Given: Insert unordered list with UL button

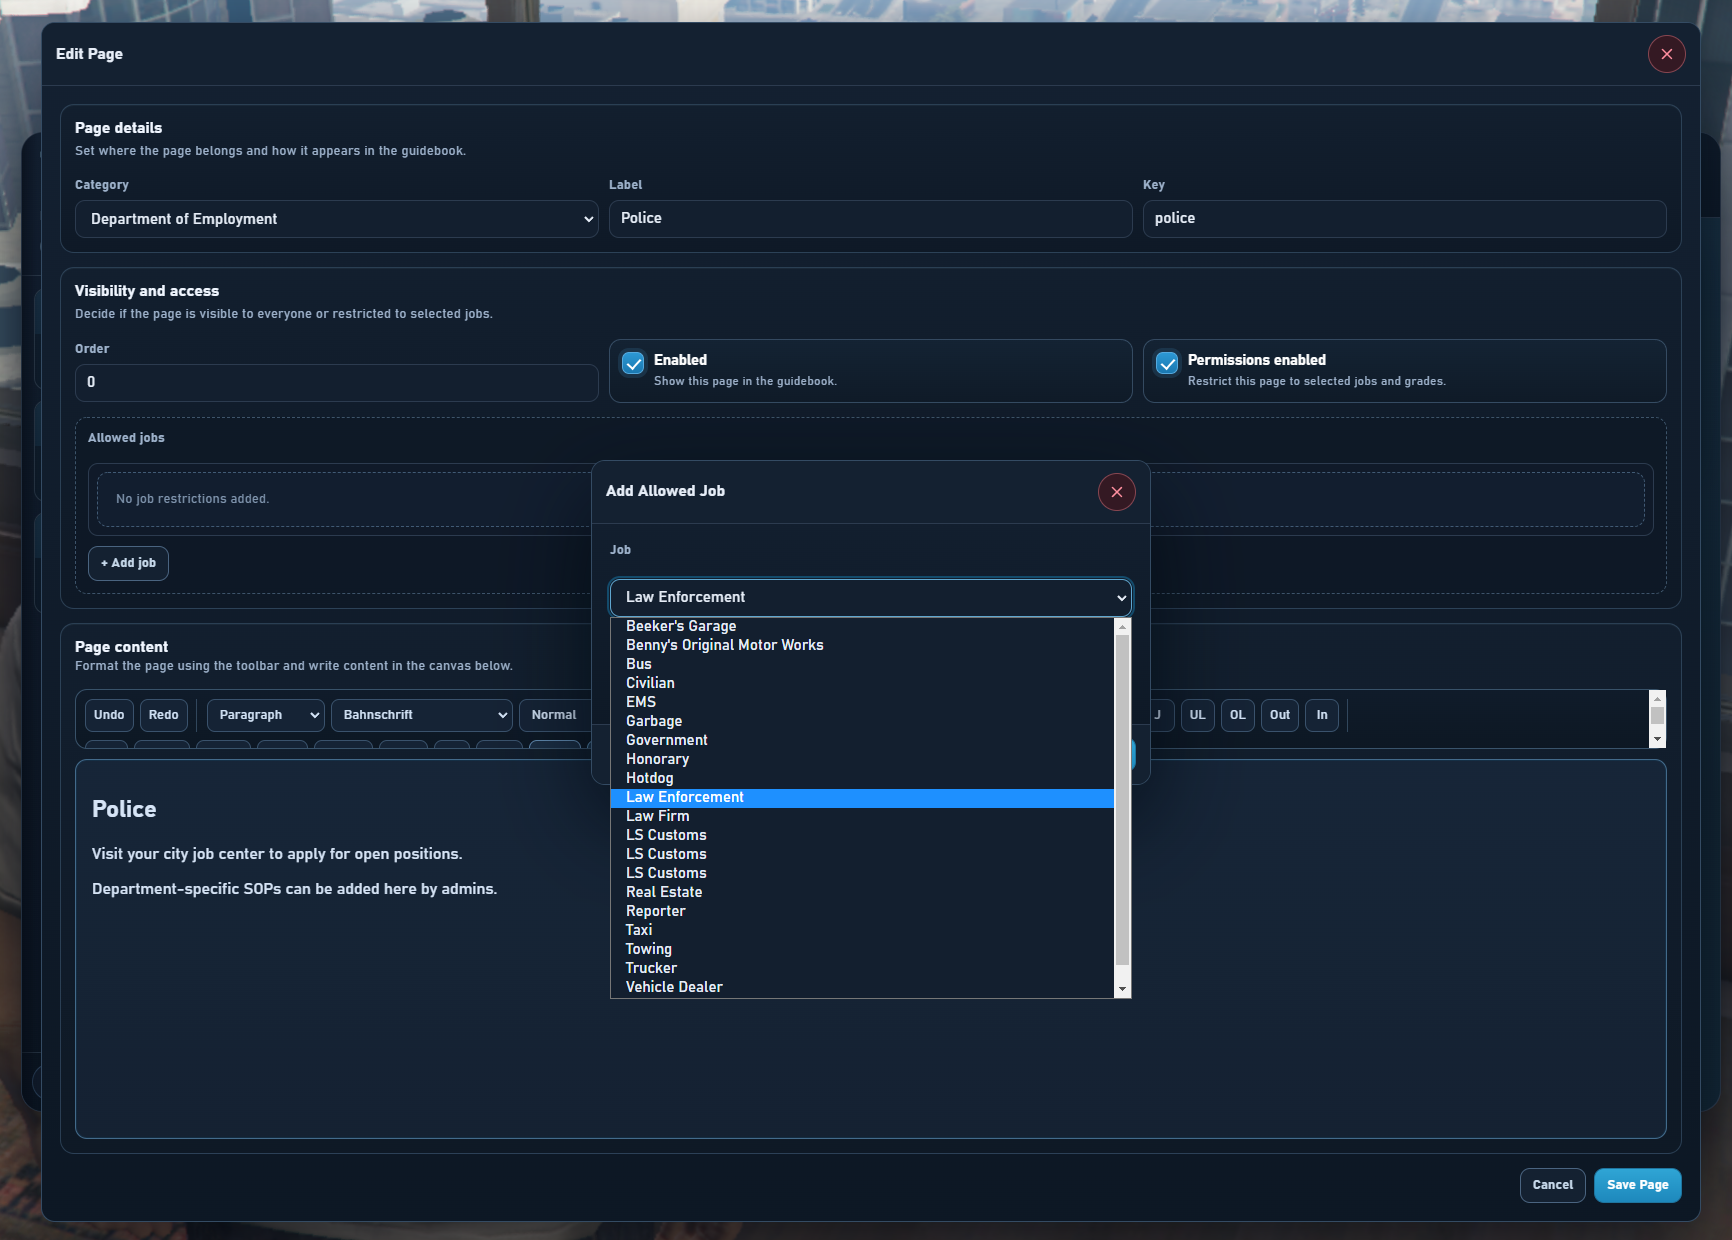Looking at the screenshot, I should pos(1197,715).
